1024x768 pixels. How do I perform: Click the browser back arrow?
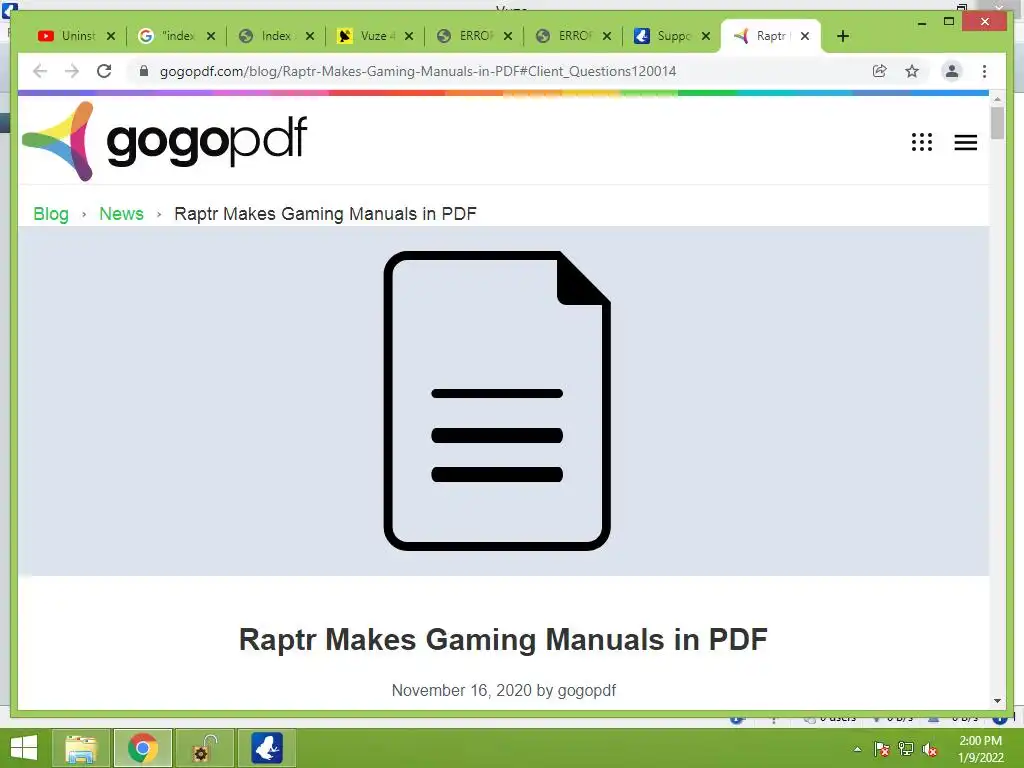click(x=40, y=71)
